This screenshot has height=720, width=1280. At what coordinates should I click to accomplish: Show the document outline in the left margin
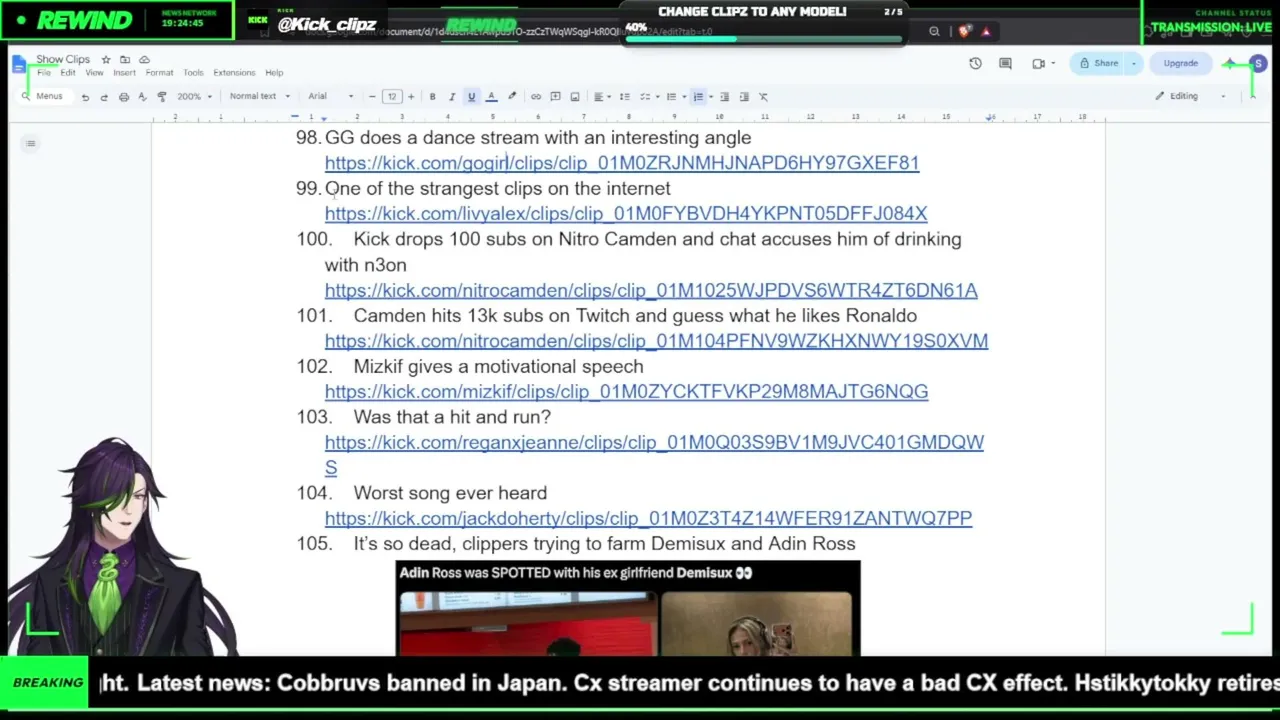point(31,144)
